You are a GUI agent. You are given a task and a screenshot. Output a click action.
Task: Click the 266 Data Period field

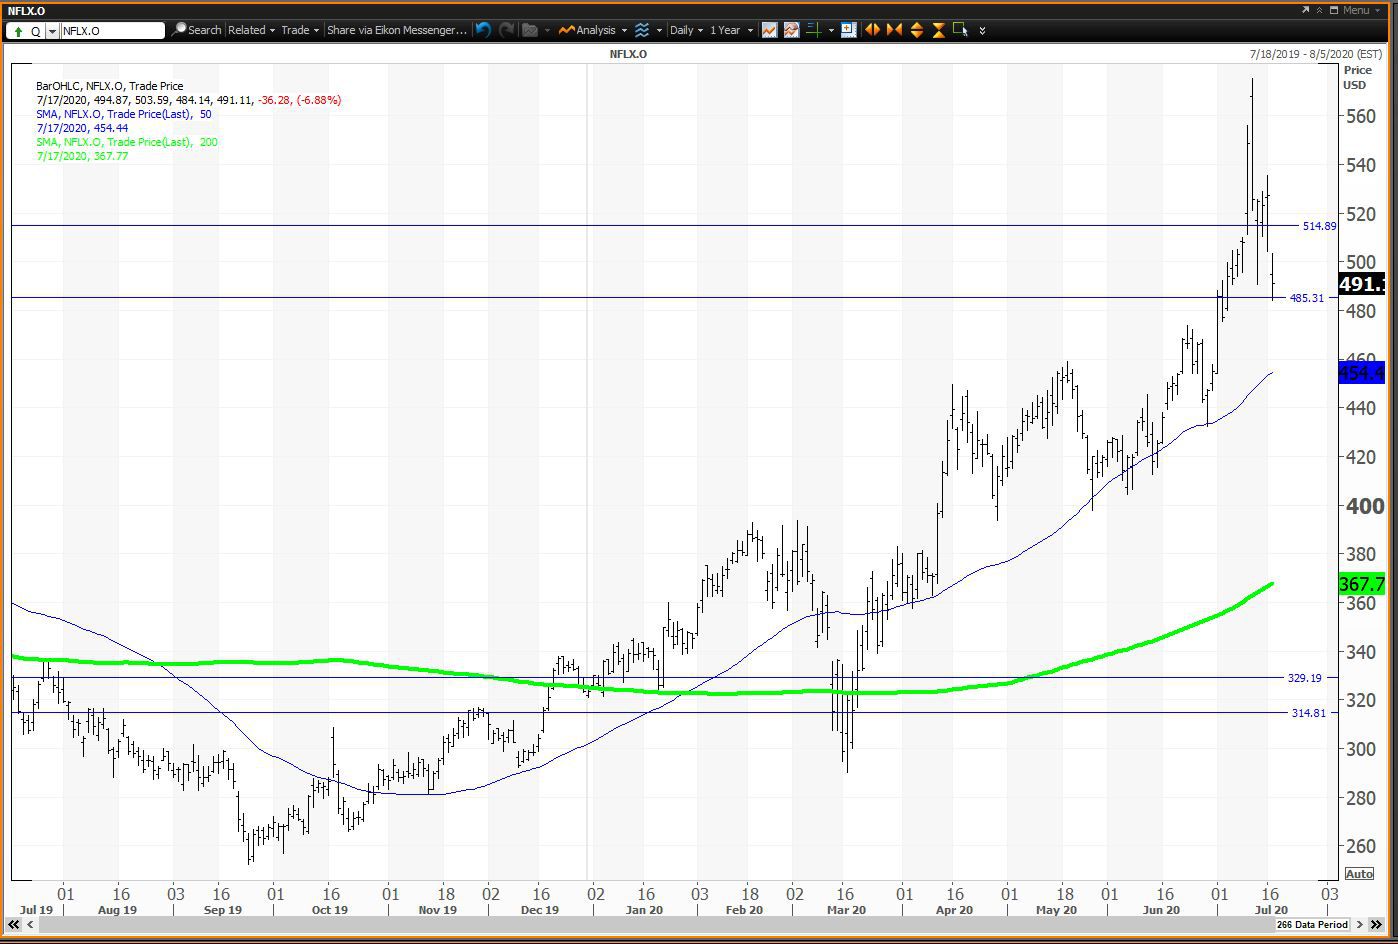(x=1312, y=925)
